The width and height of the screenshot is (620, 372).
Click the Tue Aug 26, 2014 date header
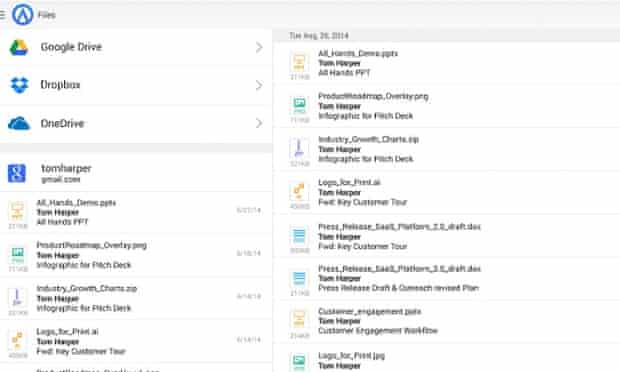(x=319, y=36)
